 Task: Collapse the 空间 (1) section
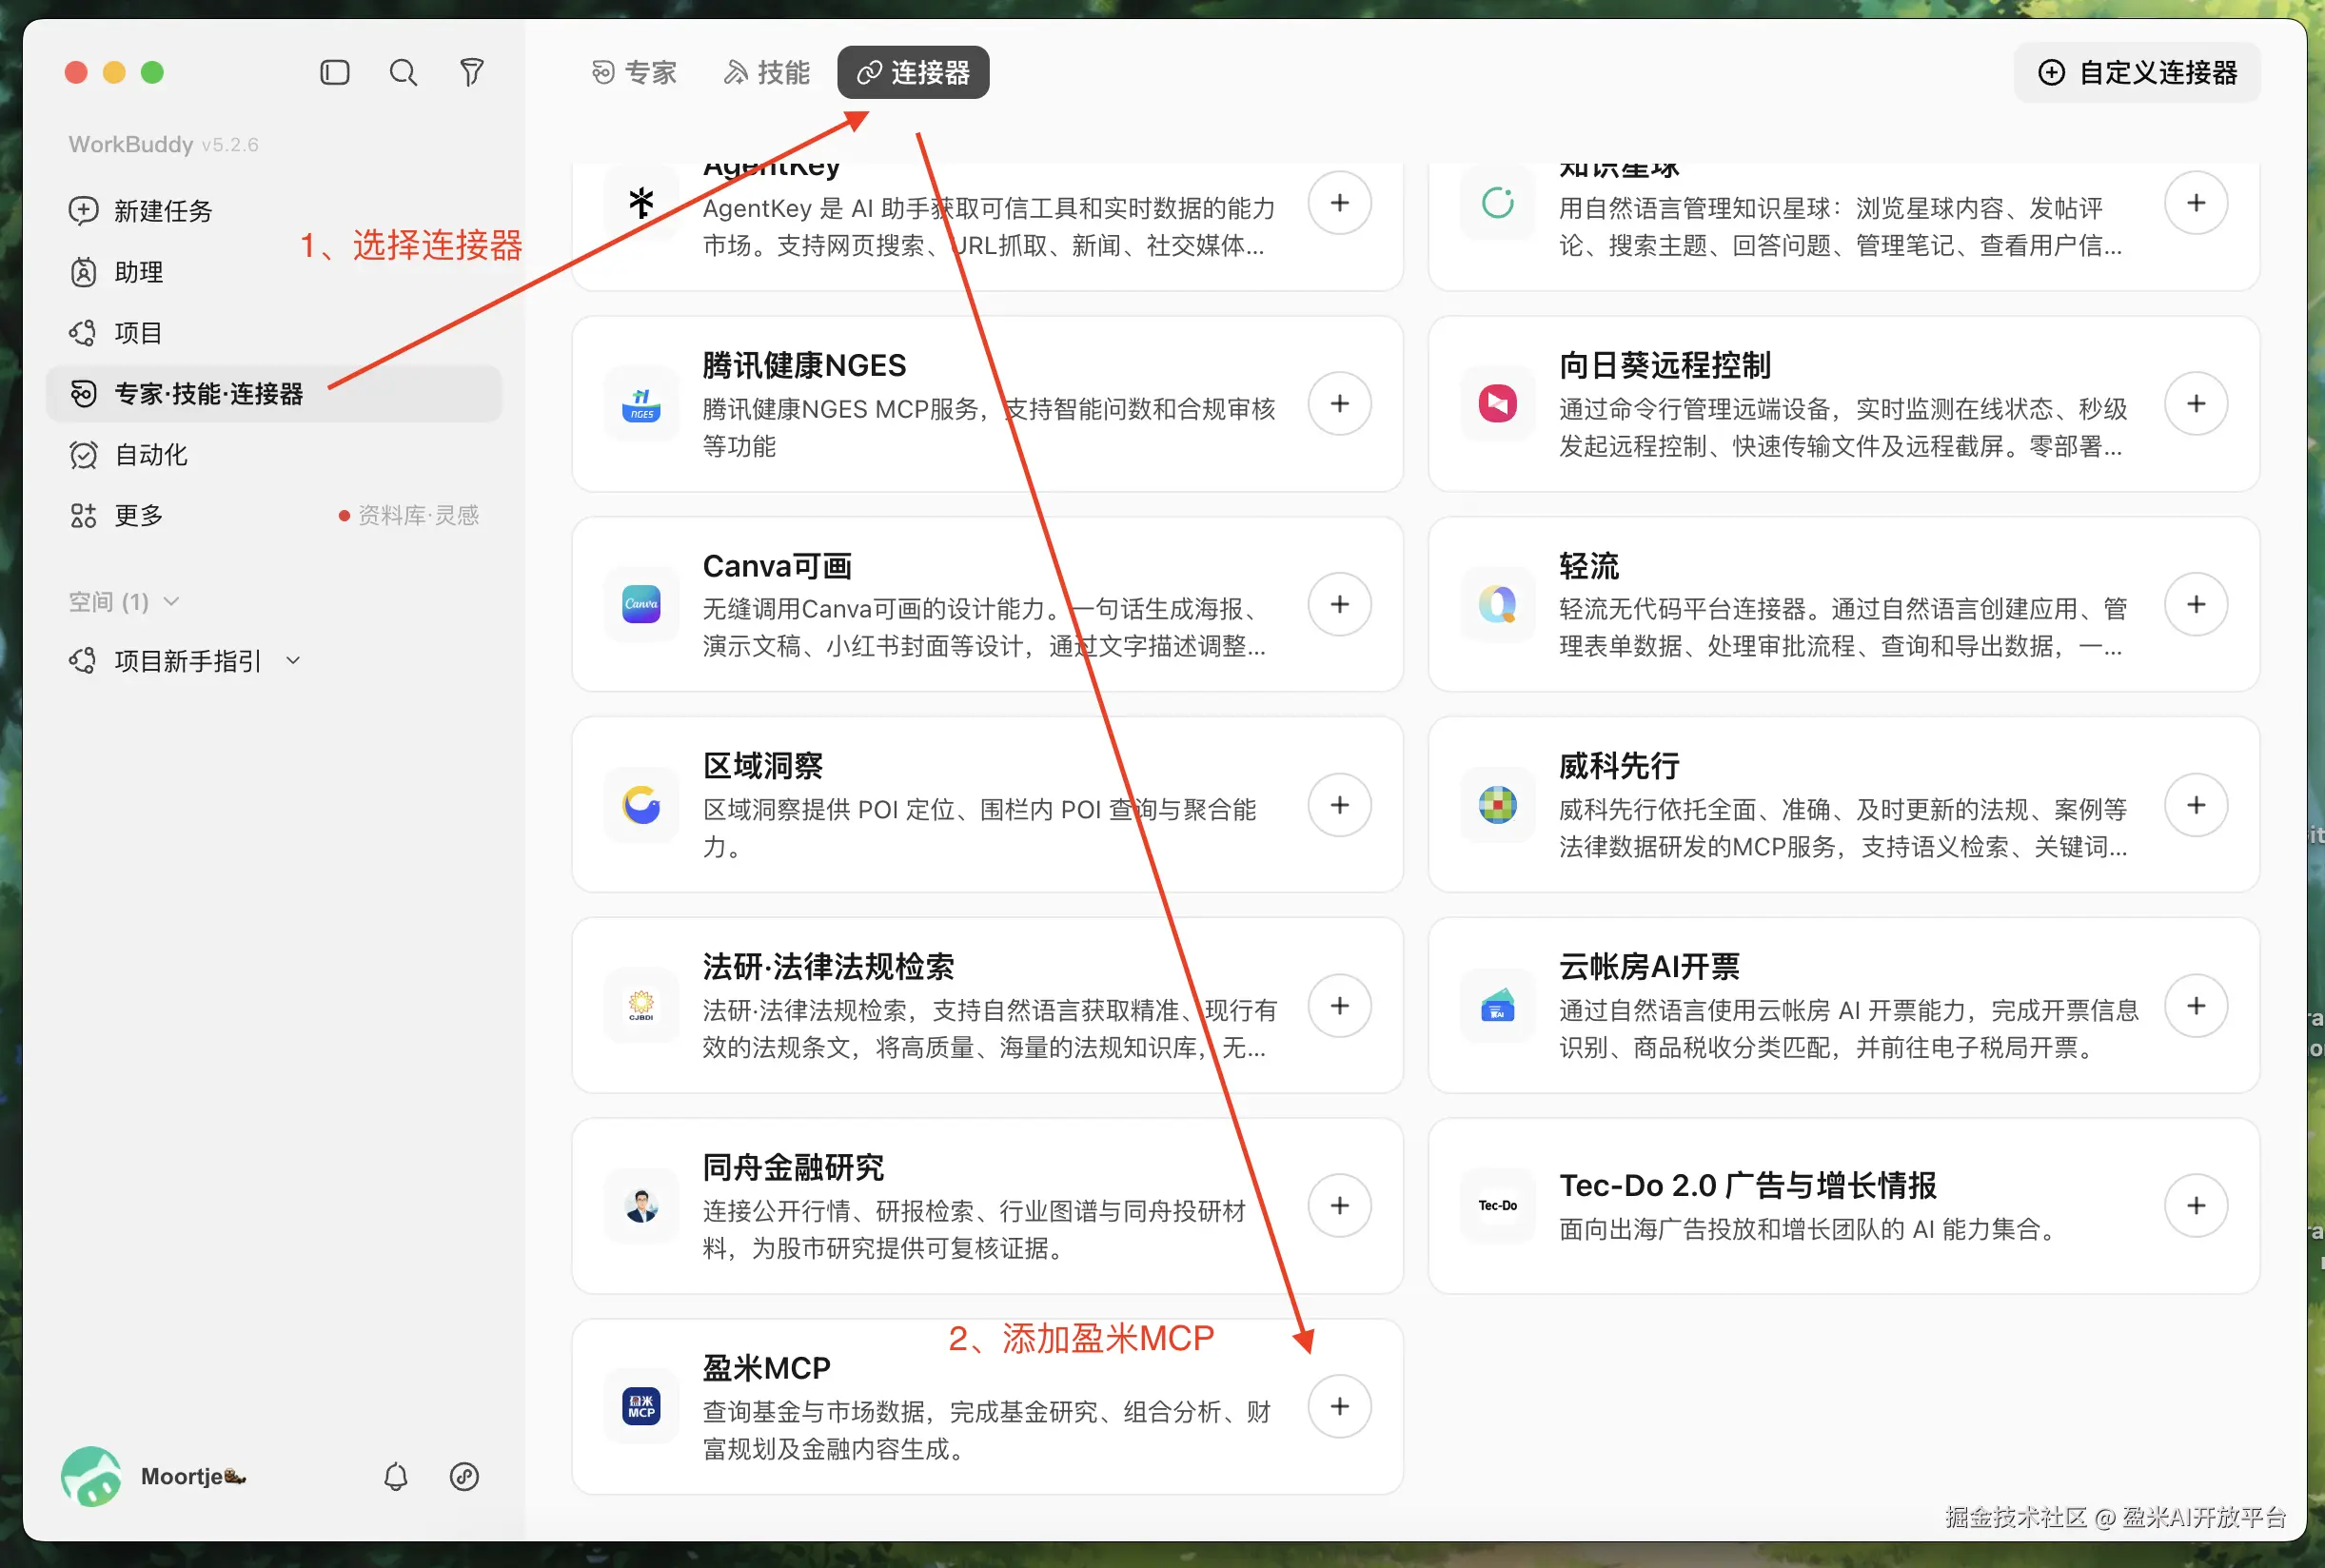click(124, 602)
